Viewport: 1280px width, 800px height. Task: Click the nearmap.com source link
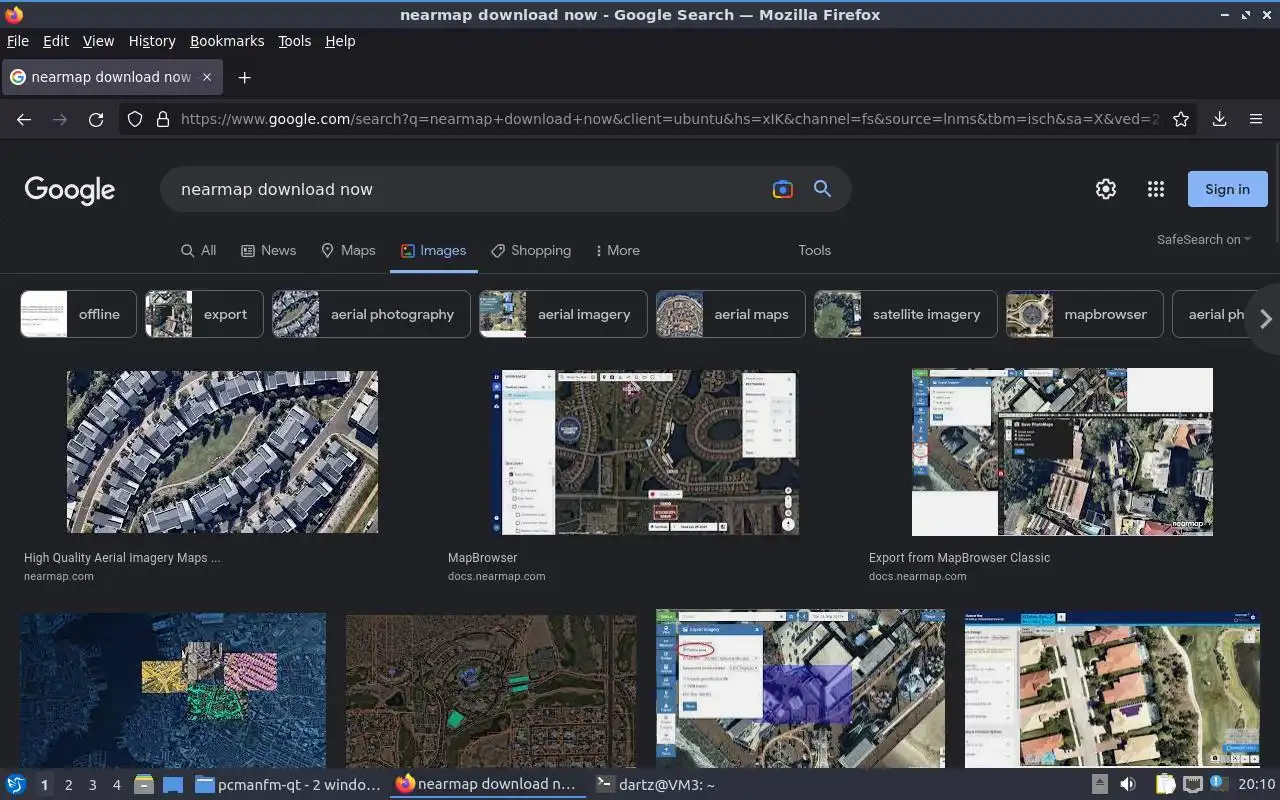tap(59, 576)
